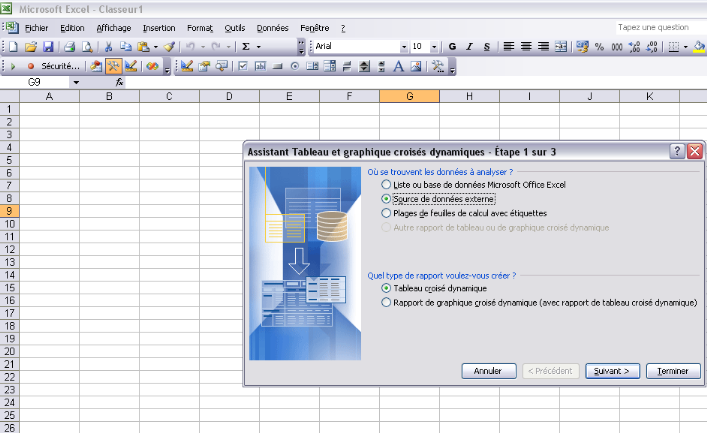The height and width of the screenshot is (433, 707).
Task: Click the 'Suivant >' button
Action: (611, 370)
